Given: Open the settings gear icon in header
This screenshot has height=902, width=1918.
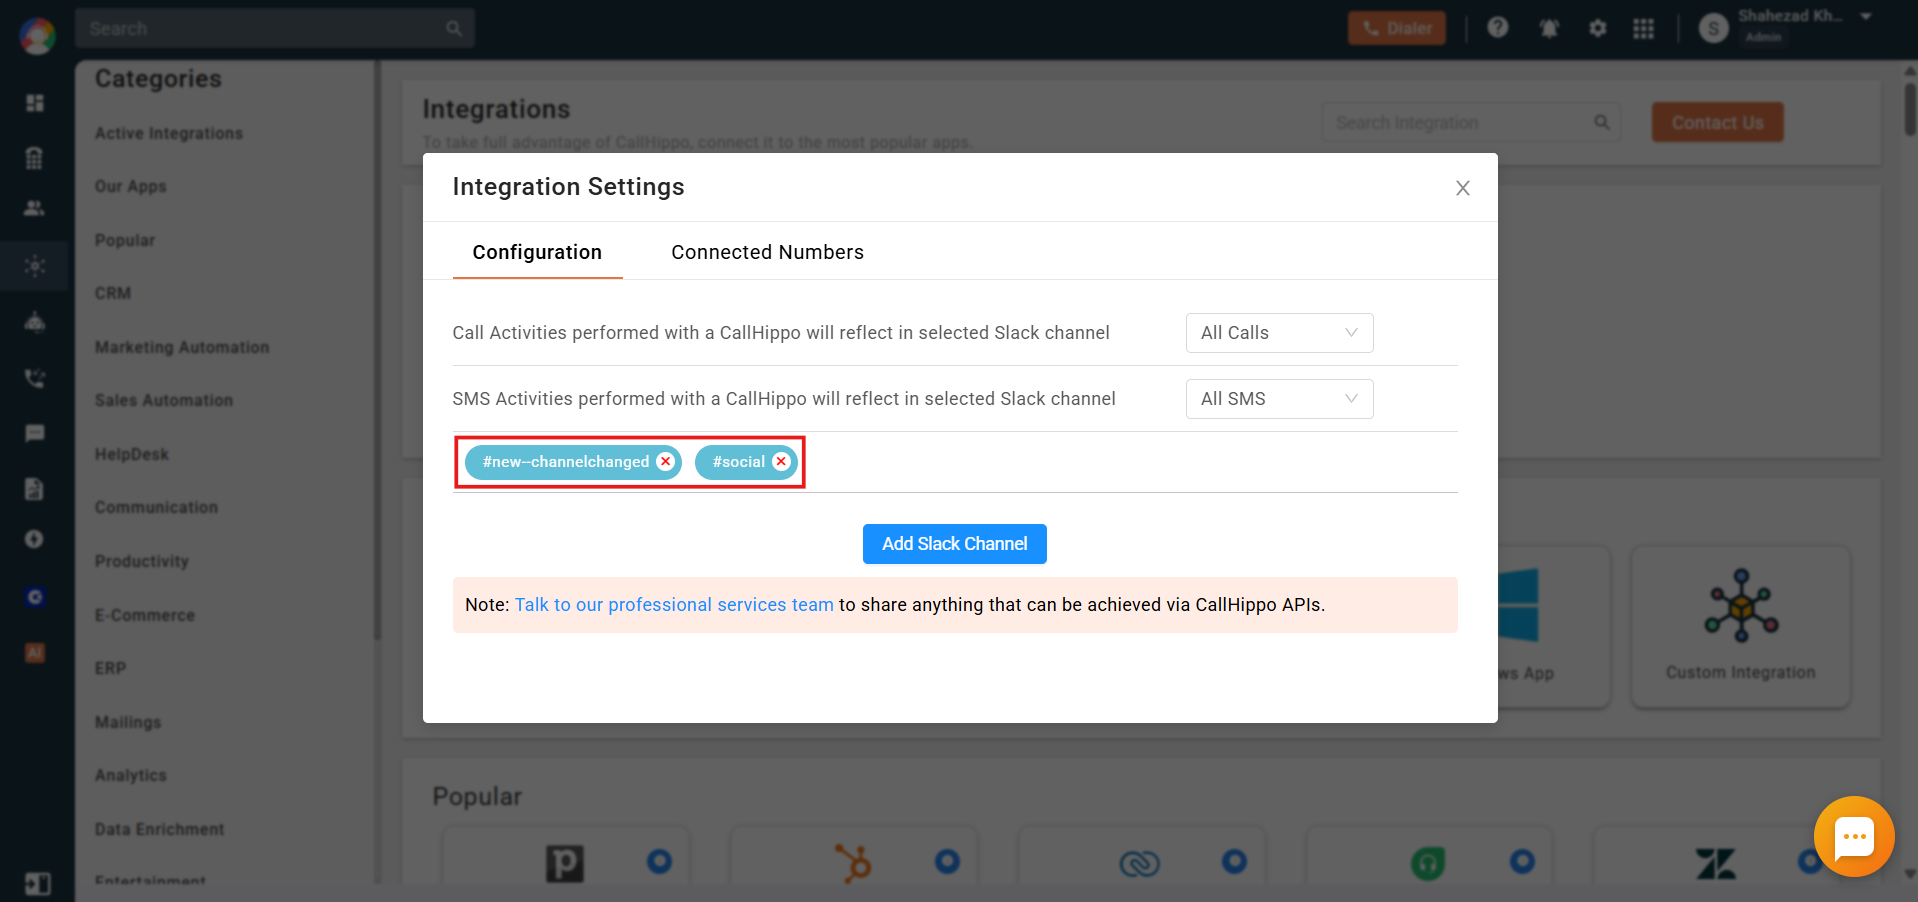Looking at the screenshot, I should (x=1598, y=28).
